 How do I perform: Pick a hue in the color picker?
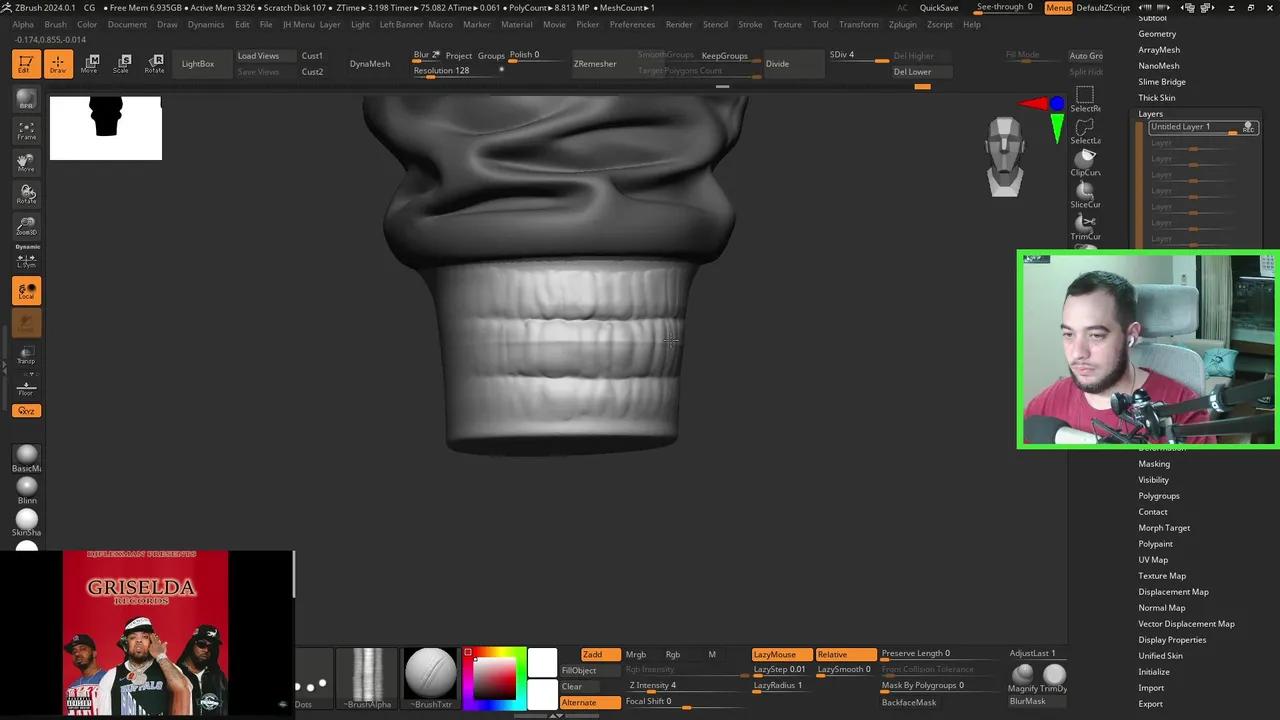coord(494,677)
